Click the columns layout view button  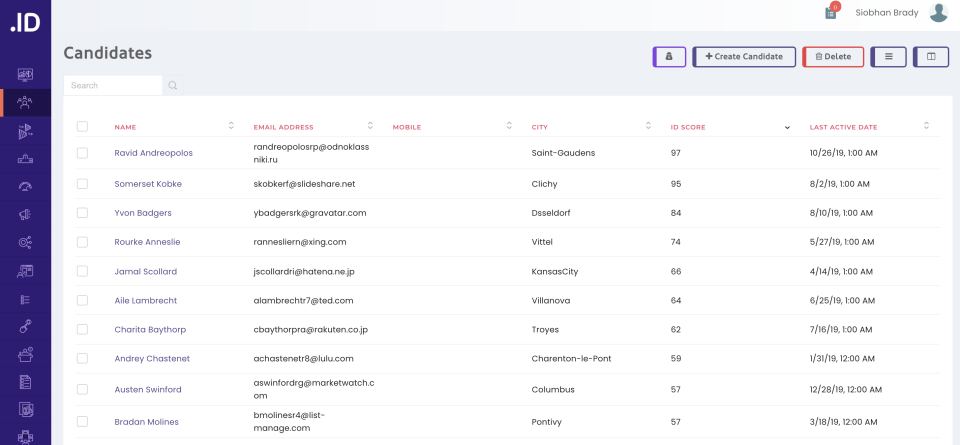(930, 57)
